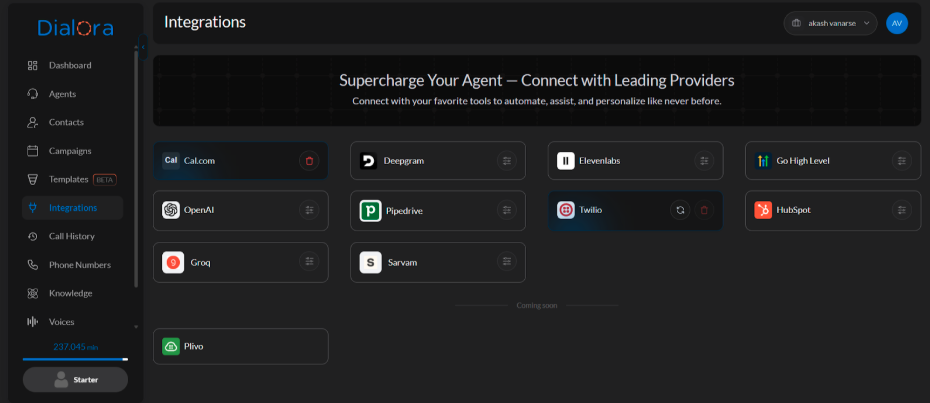This screenshot has width=930, height=403.
Task: Click the minutes usage progress bar
Action: coord(75,358)
